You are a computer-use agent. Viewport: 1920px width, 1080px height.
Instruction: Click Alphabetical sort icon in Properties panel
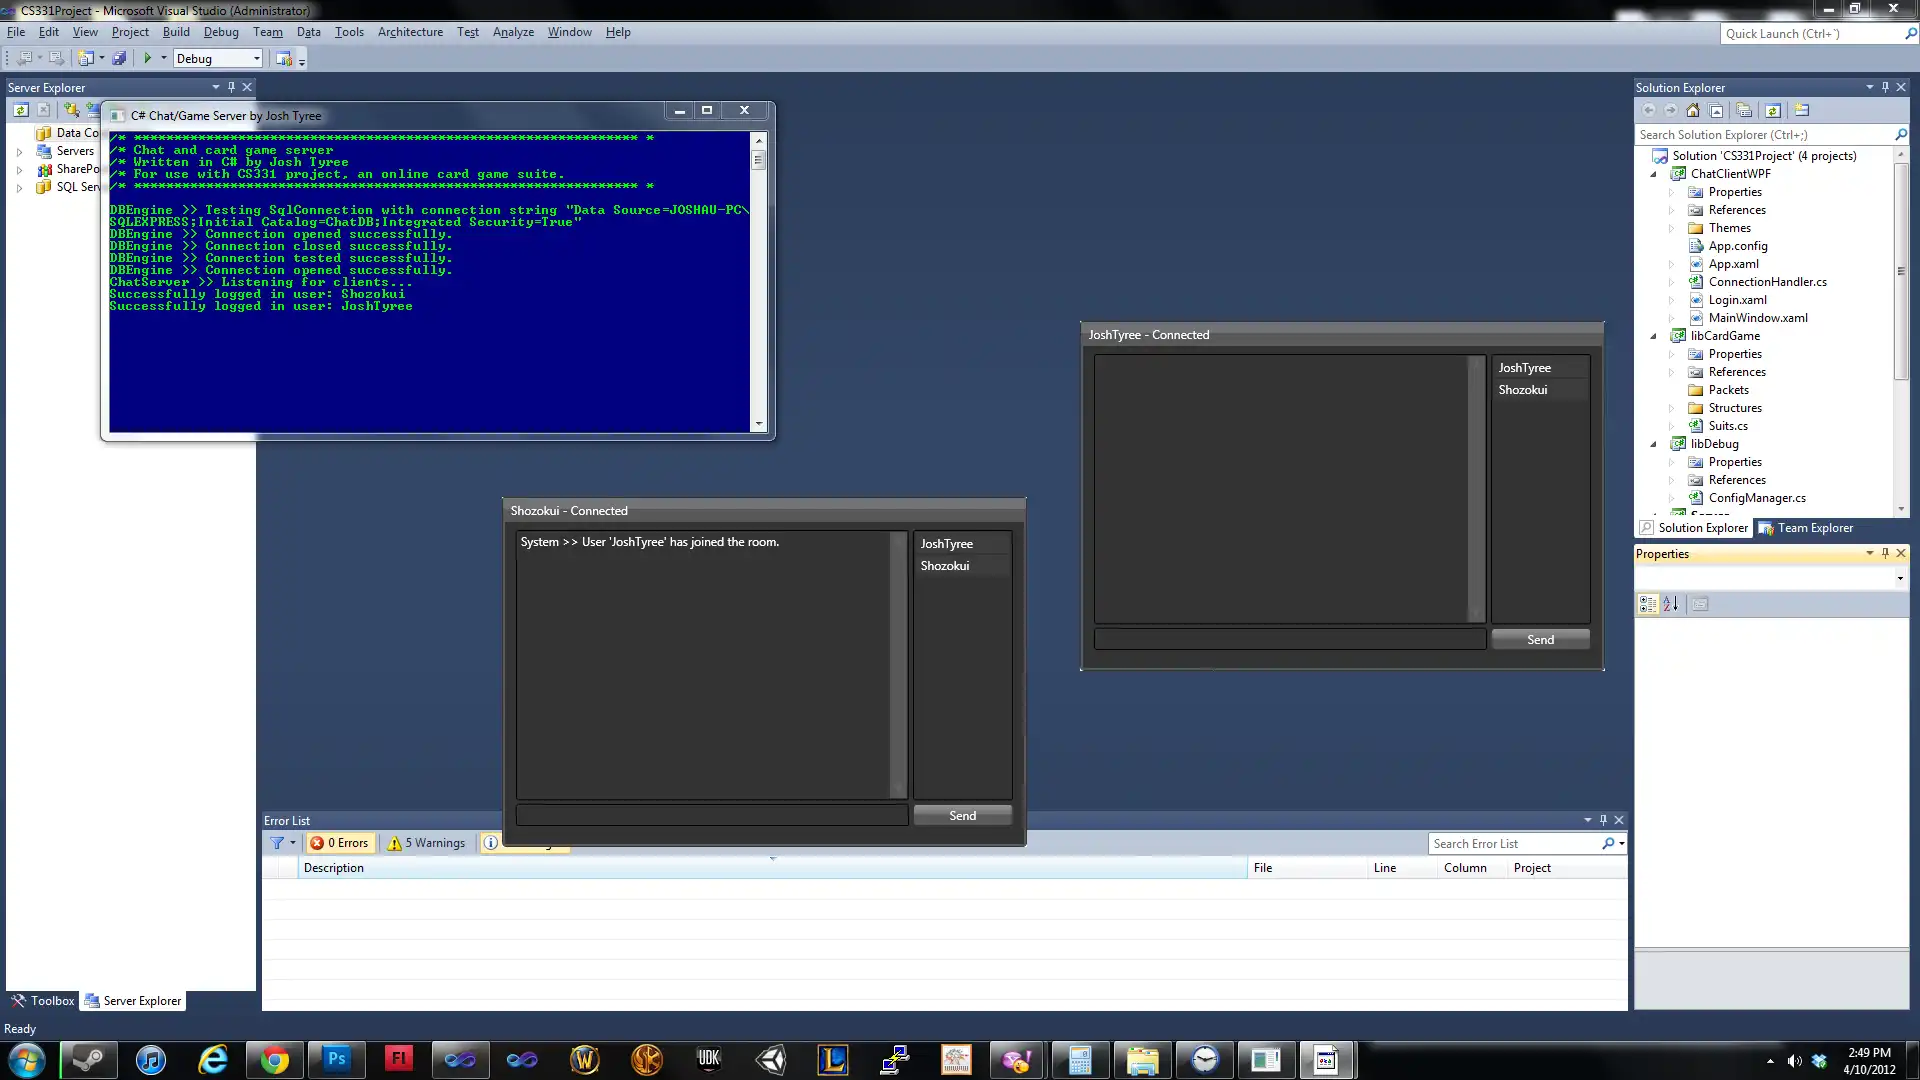(1671, 604)
